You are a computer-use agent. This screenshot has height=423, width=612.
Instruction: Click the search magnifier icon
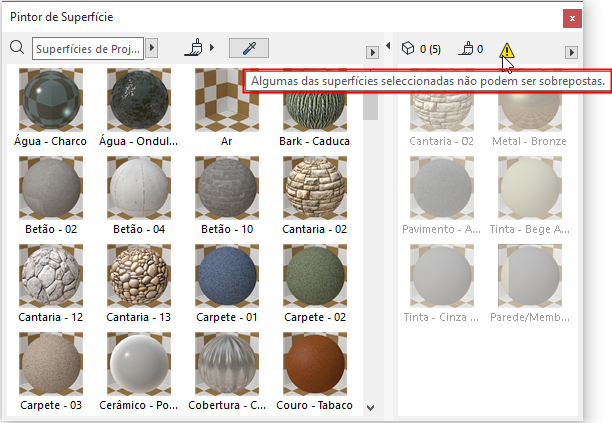tap(16, 47)
